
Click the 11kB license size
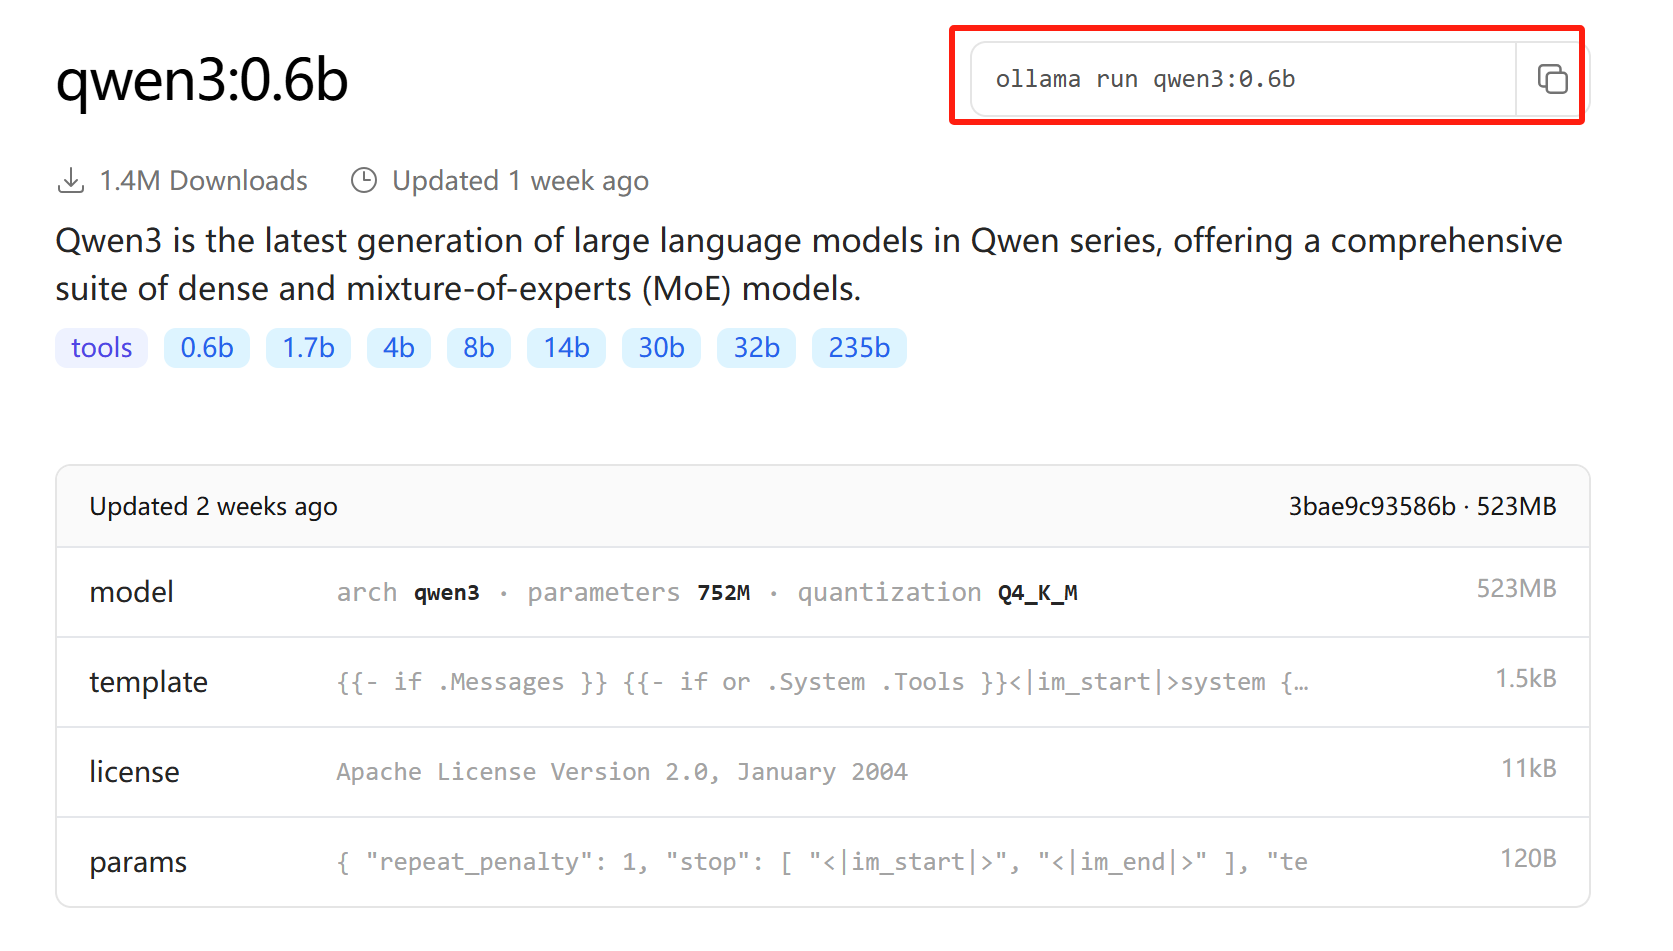pos(1529,769)
